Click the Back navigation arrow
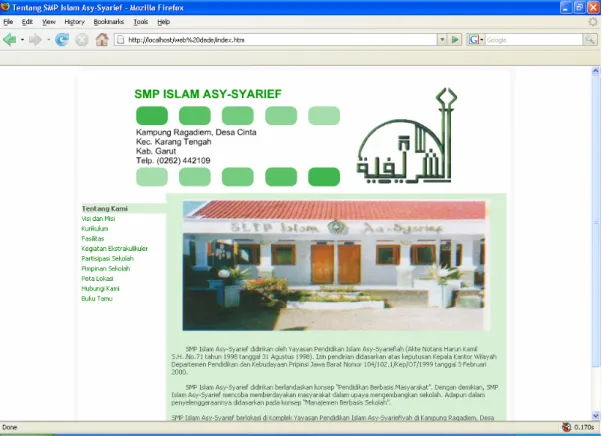The image size is (603, 436). click(x=10, y=40)
